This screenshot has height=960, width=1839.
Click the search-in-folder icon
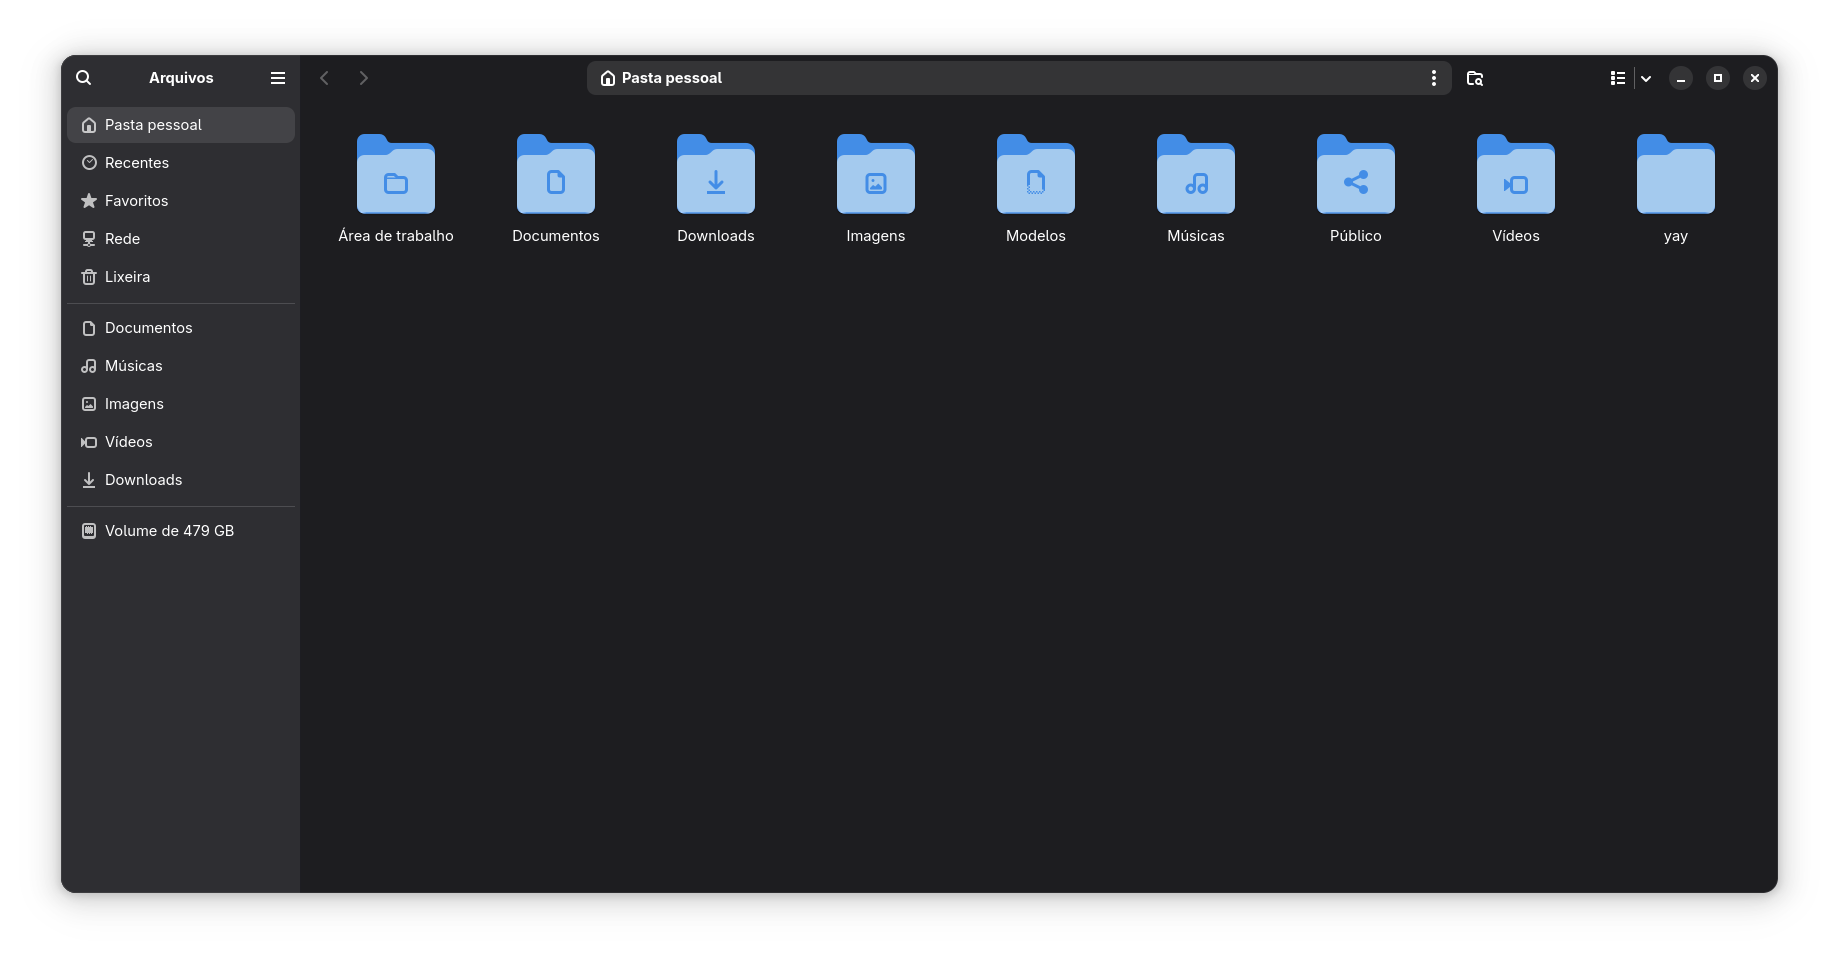(1475, 78)
